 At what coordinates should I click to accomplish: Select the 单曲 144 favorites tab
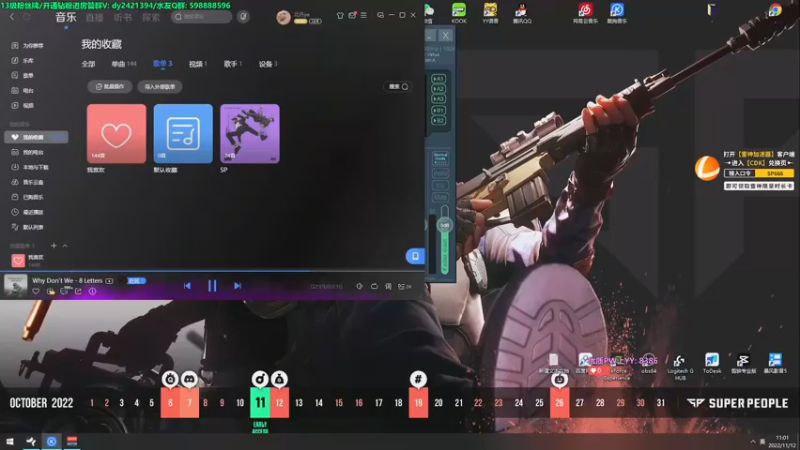pyautogui.click(x=124, y=64)
